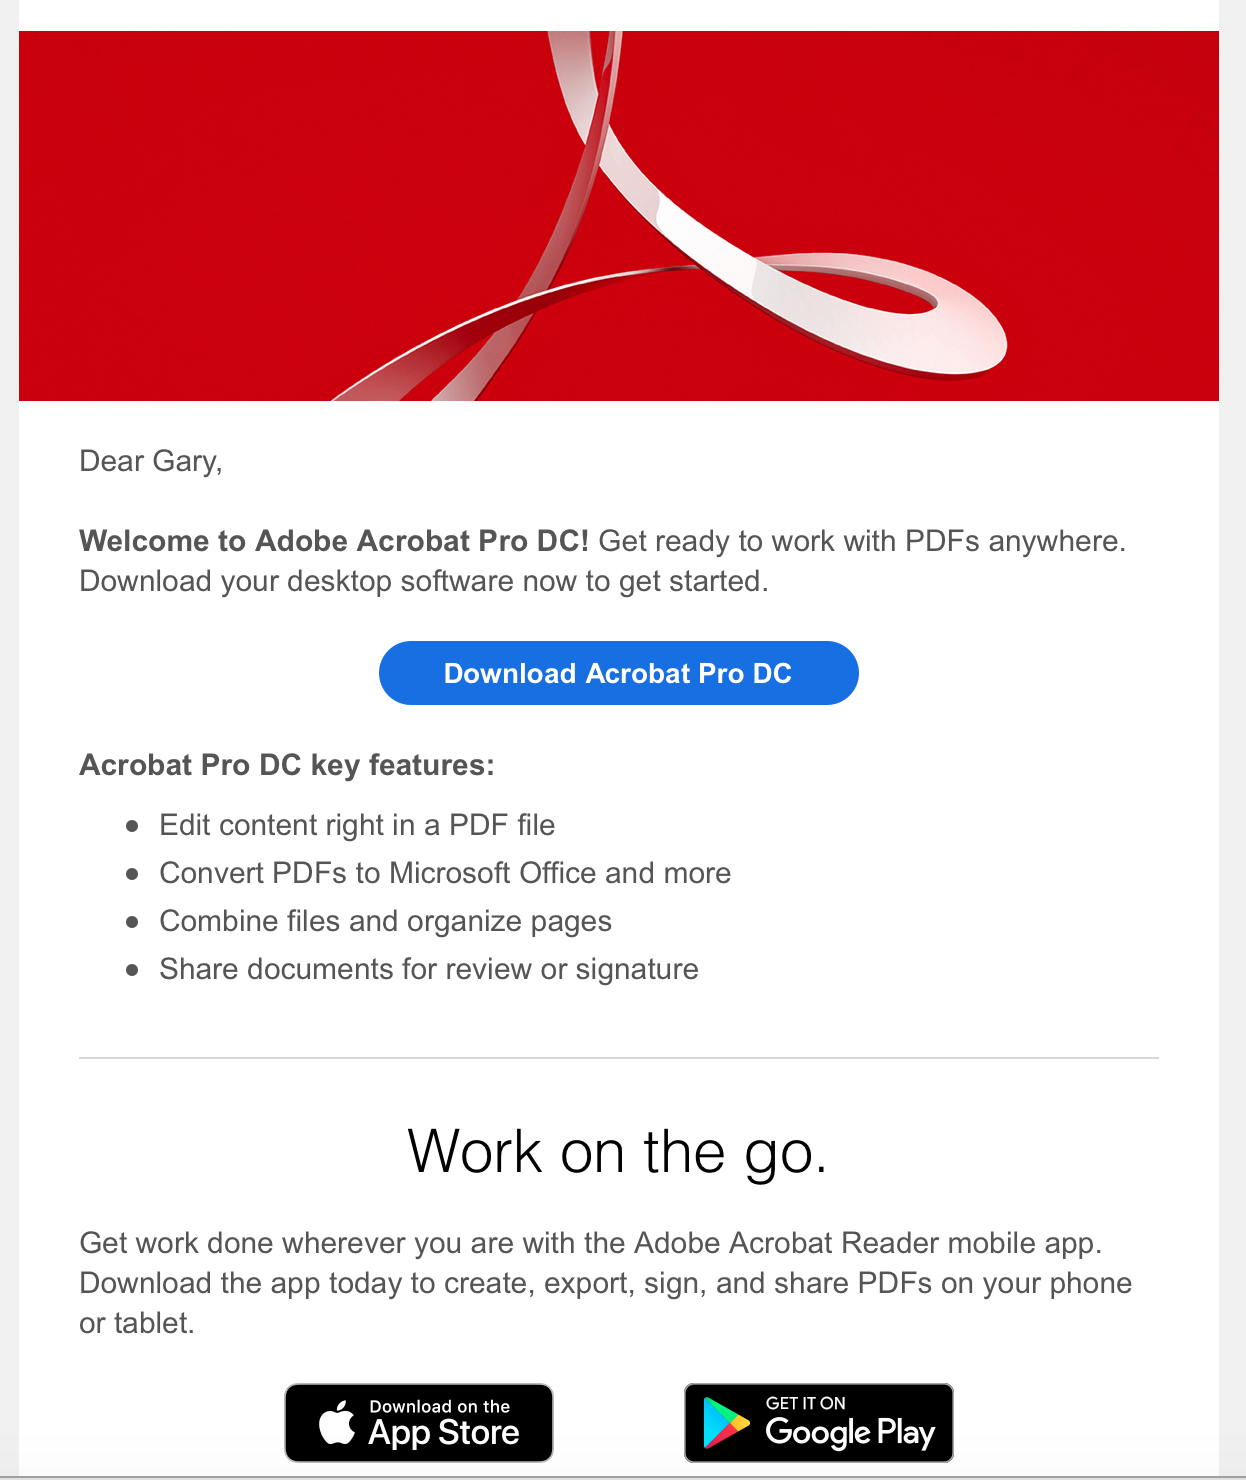This screenshot has height=1480, width=1246.
Task: Click the bullet next to Edit content feature
Action: tap(133, 826)
